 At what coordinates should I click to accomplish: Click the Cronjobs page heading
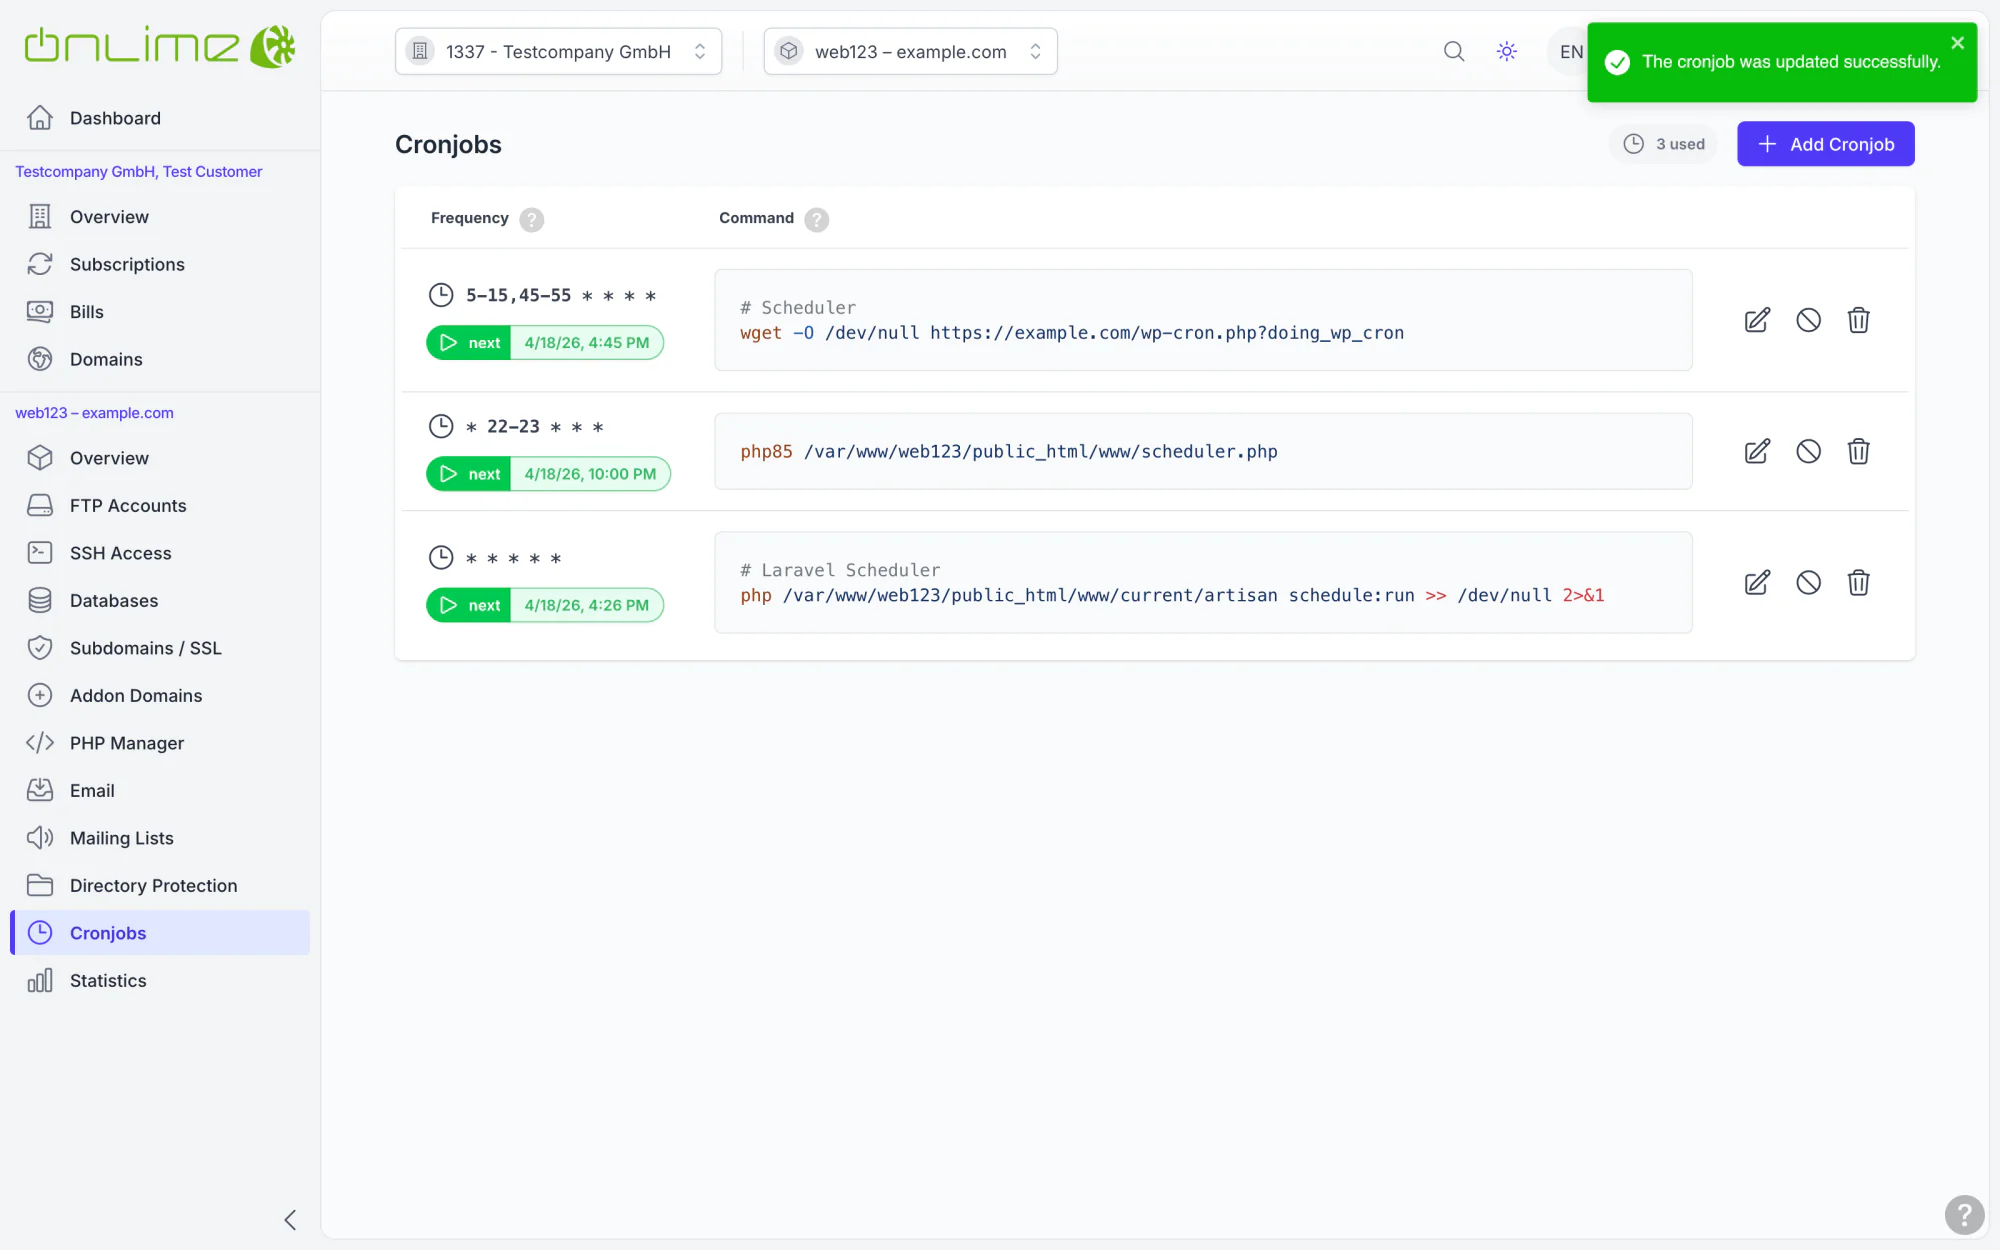tap(448, 144)
